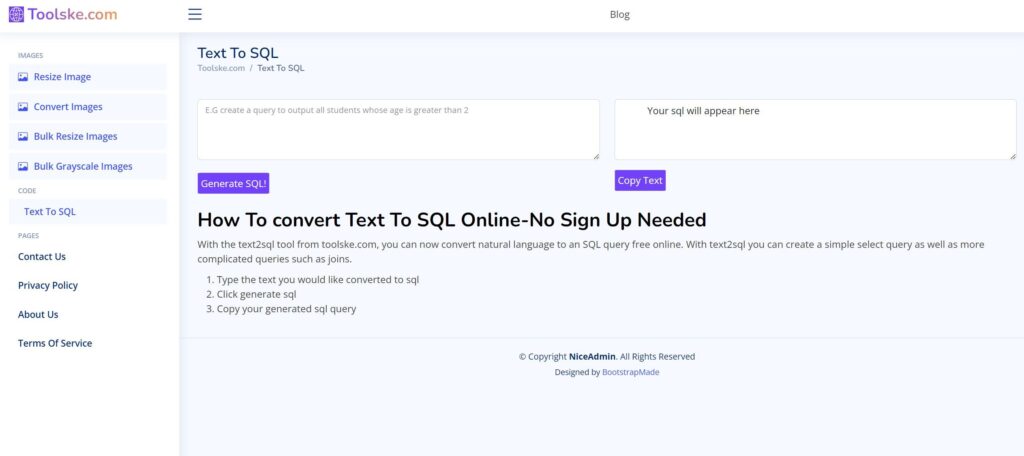Click the input textarea resize handle

(595, 155)
